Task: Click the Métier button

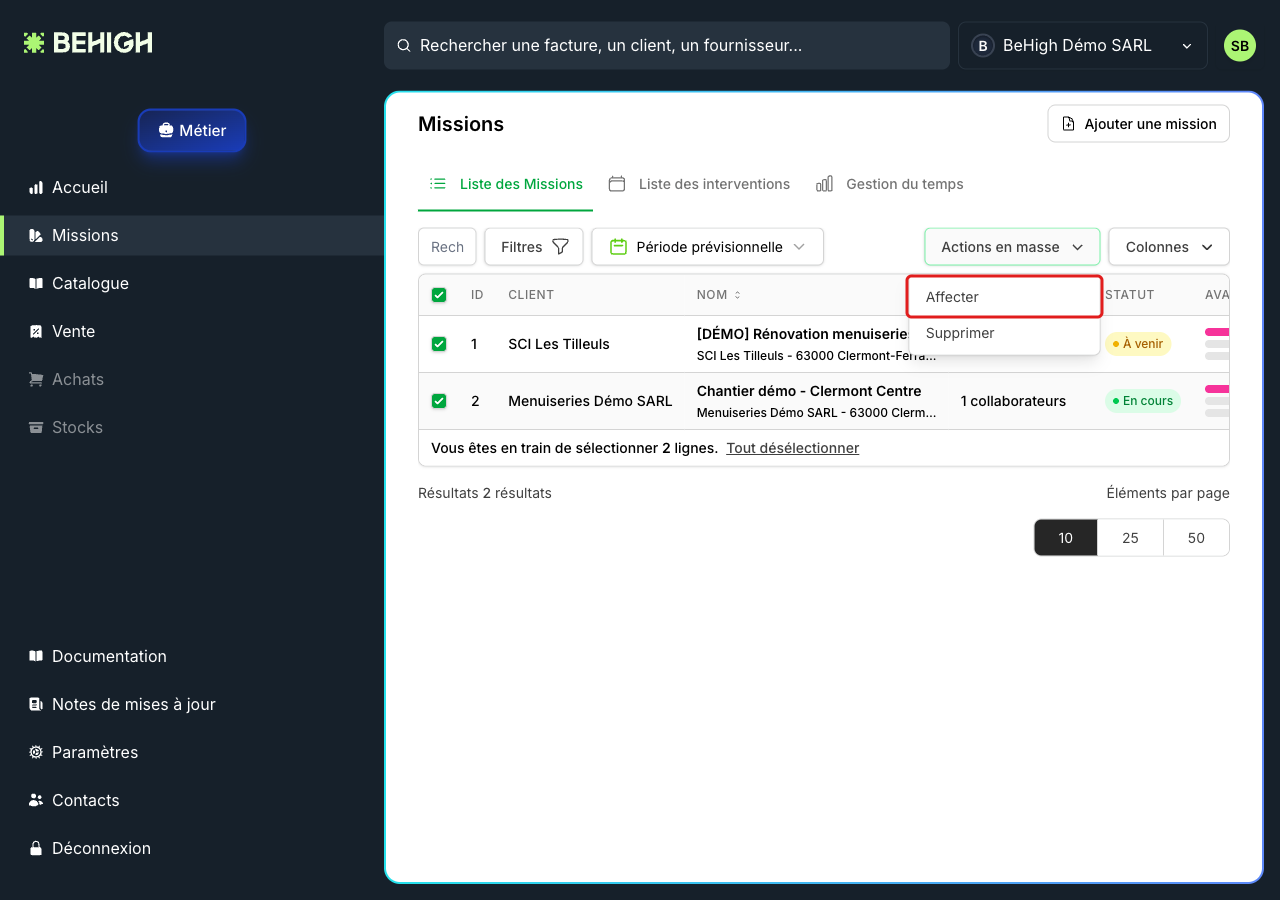Action: click(192, 131)
